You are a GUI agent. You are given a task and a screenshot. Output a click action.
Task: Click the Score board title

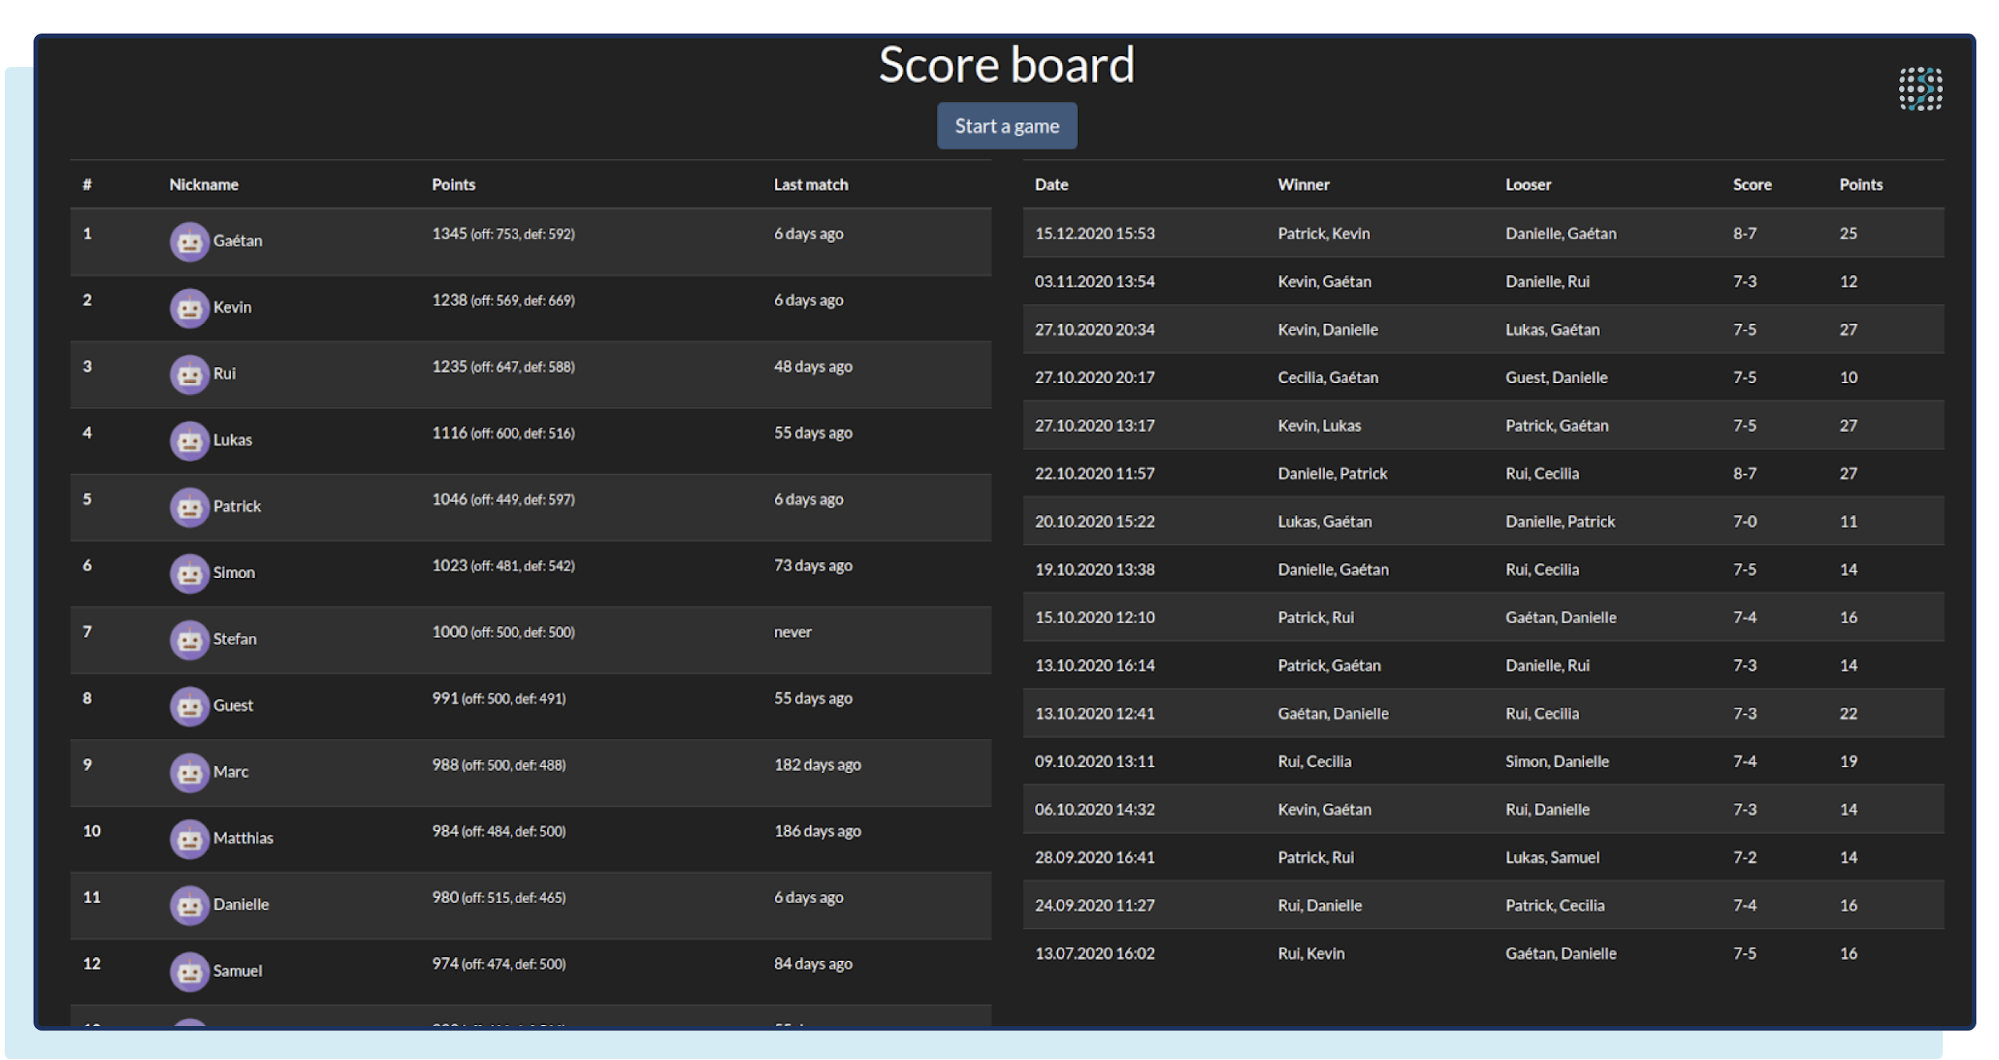[x=1006, y=65]
